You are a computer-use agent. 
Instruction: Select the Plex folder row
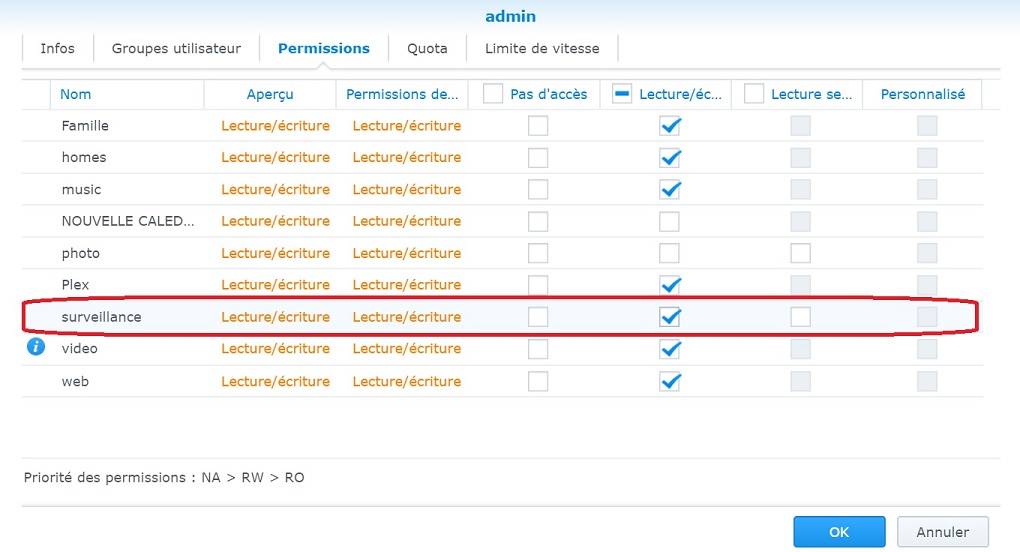[x=76, y=285]
